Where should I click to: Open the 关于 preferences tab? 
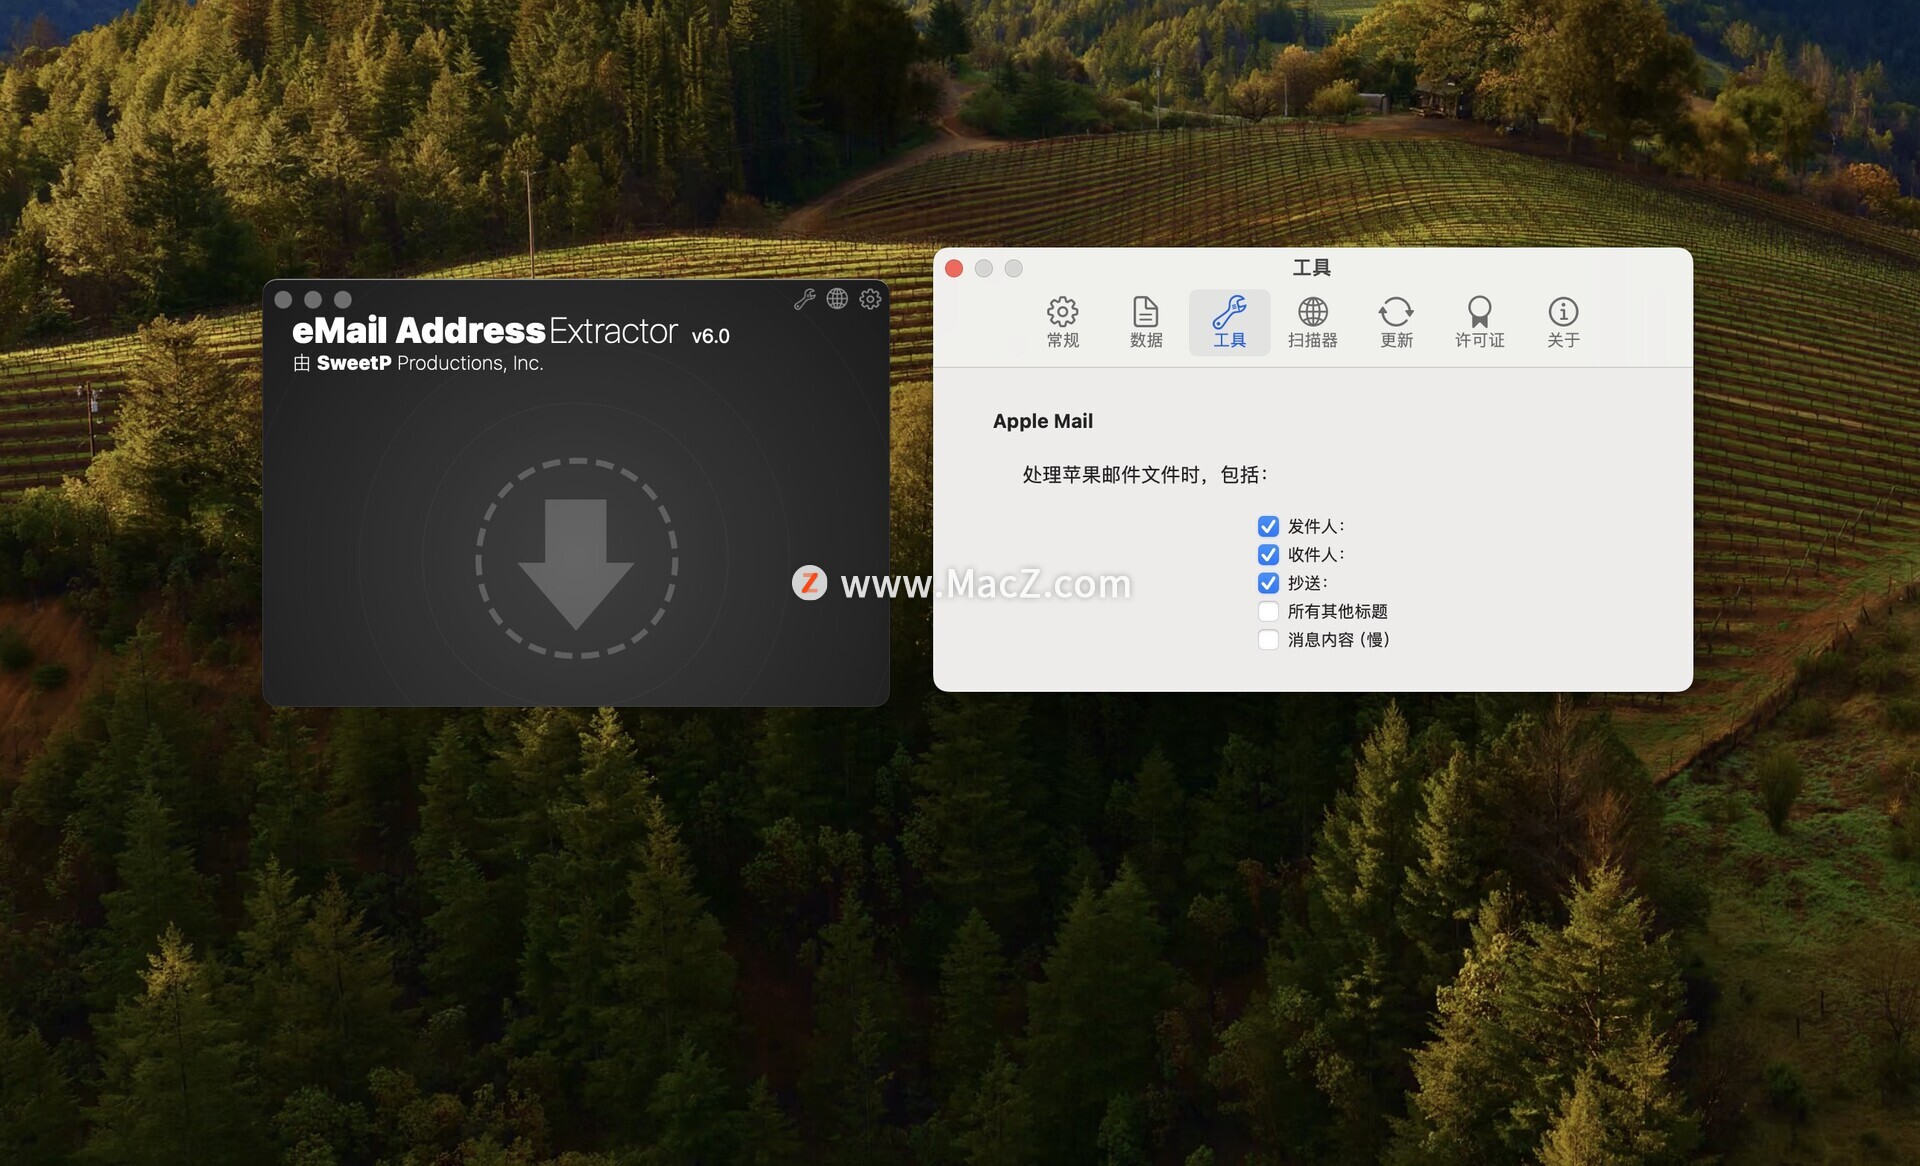[1563, 322]
